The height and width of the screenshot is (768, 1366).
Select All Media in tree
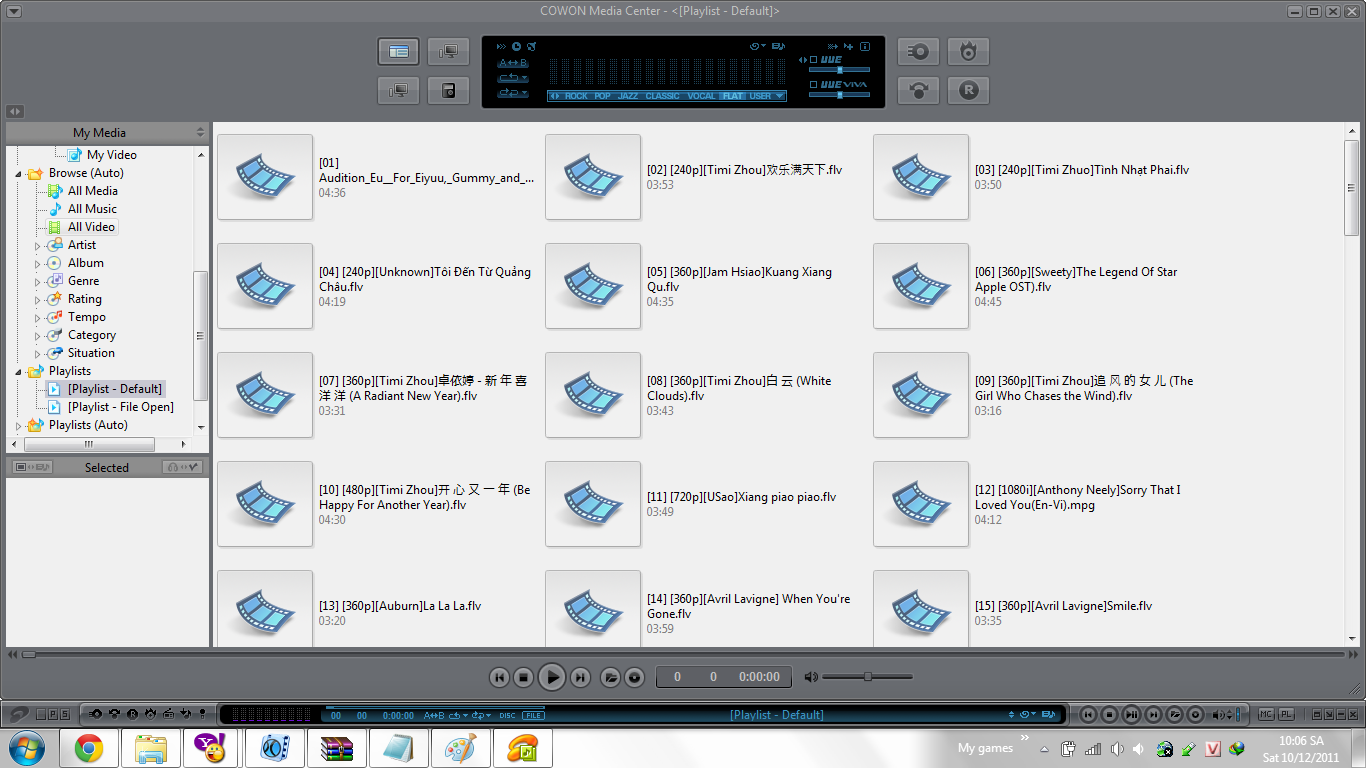[x=92, y=191]
